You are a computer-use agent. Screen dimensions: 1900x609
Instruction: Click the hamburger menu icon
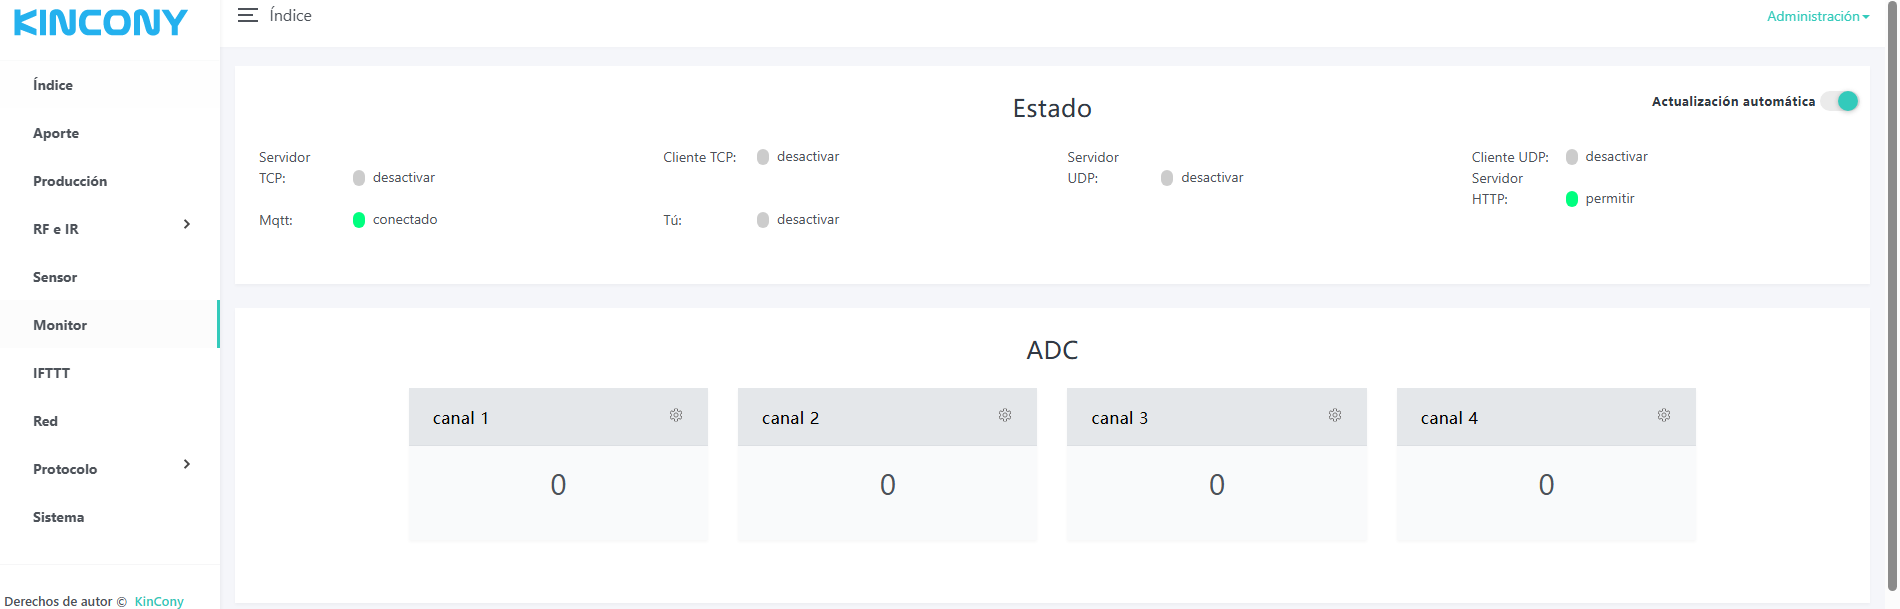(x=247, y=15)
